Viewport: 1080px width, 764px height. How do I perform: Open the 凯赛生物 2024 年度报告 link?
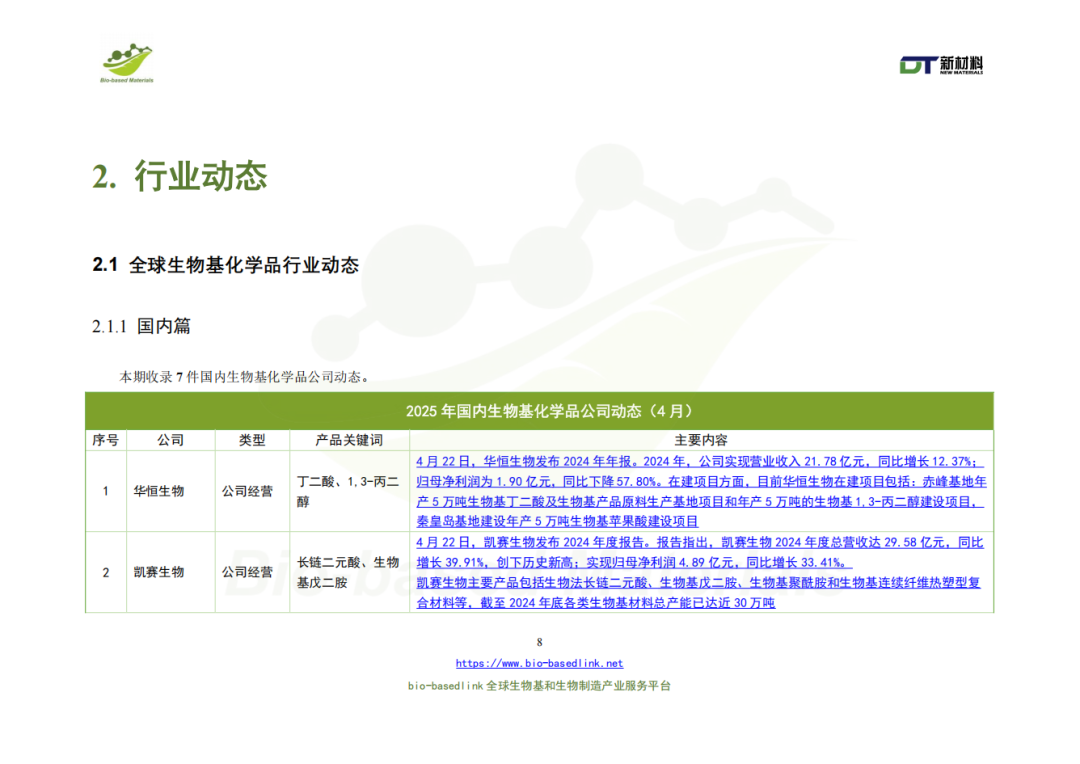[700, 553]
